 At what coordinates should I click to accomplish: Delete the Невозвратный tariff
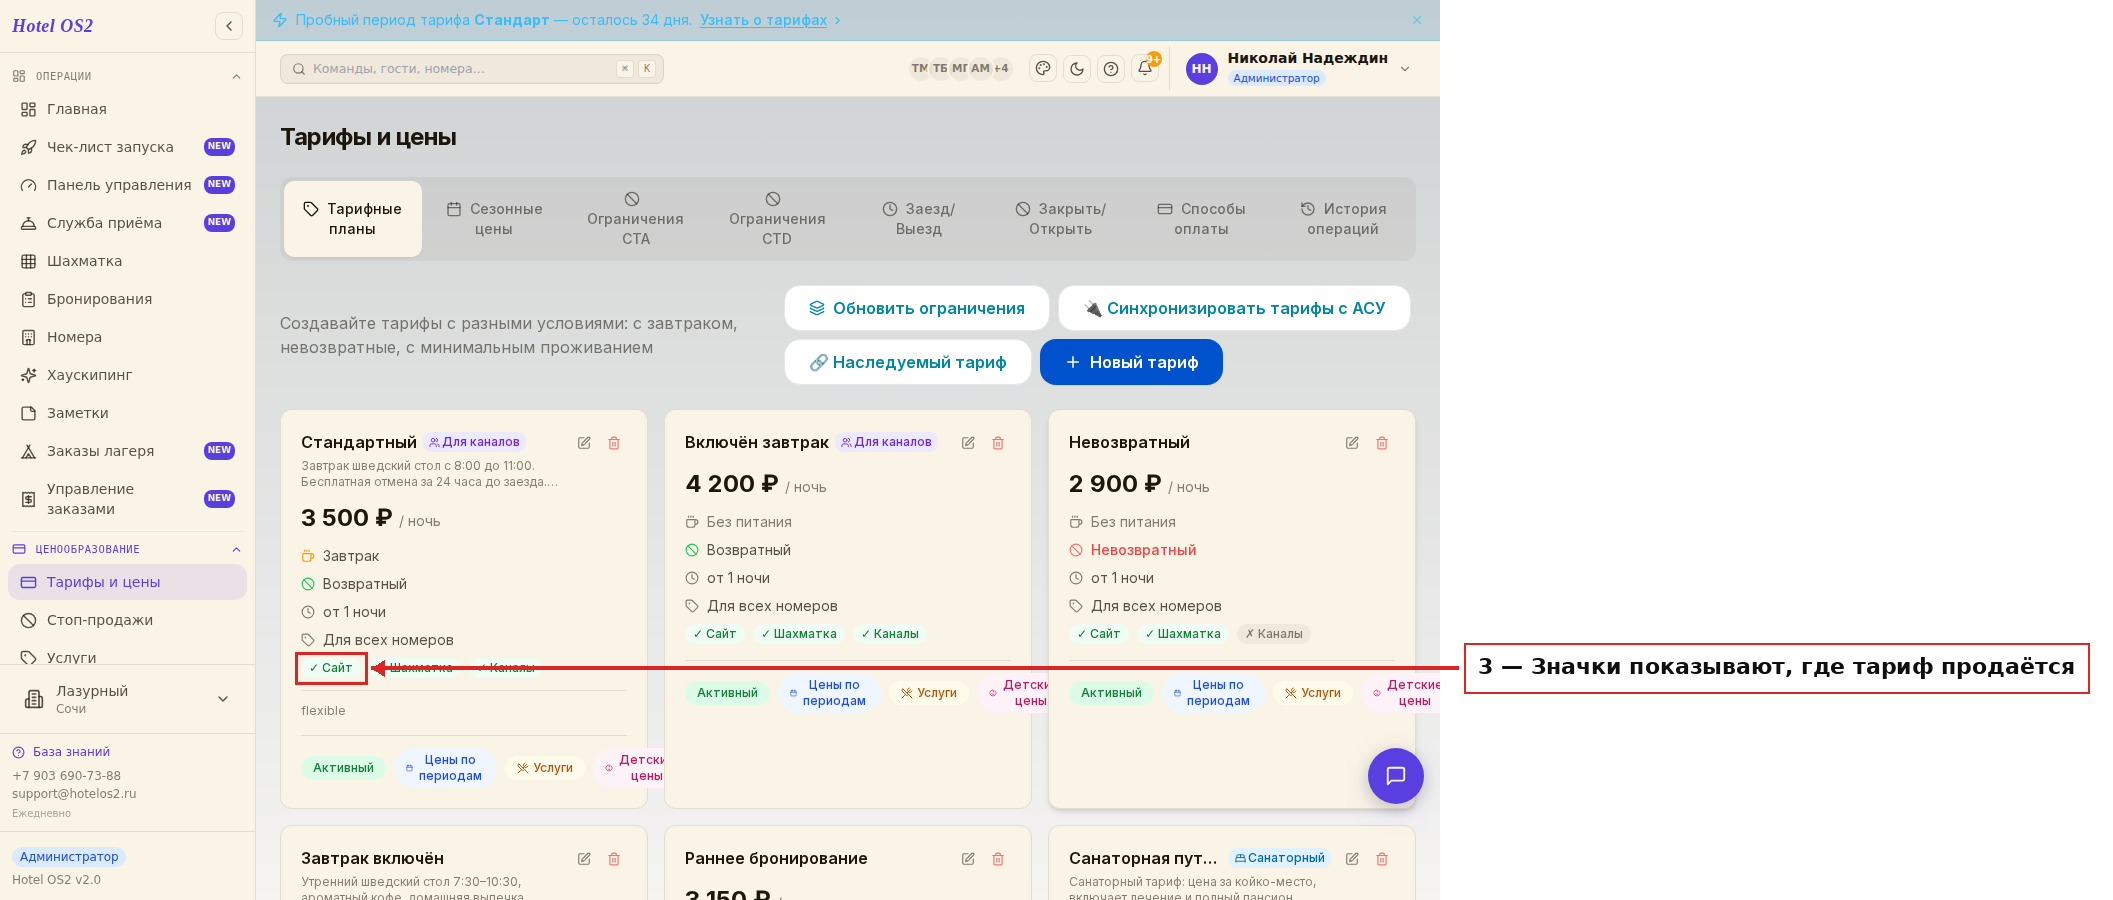1382,443
